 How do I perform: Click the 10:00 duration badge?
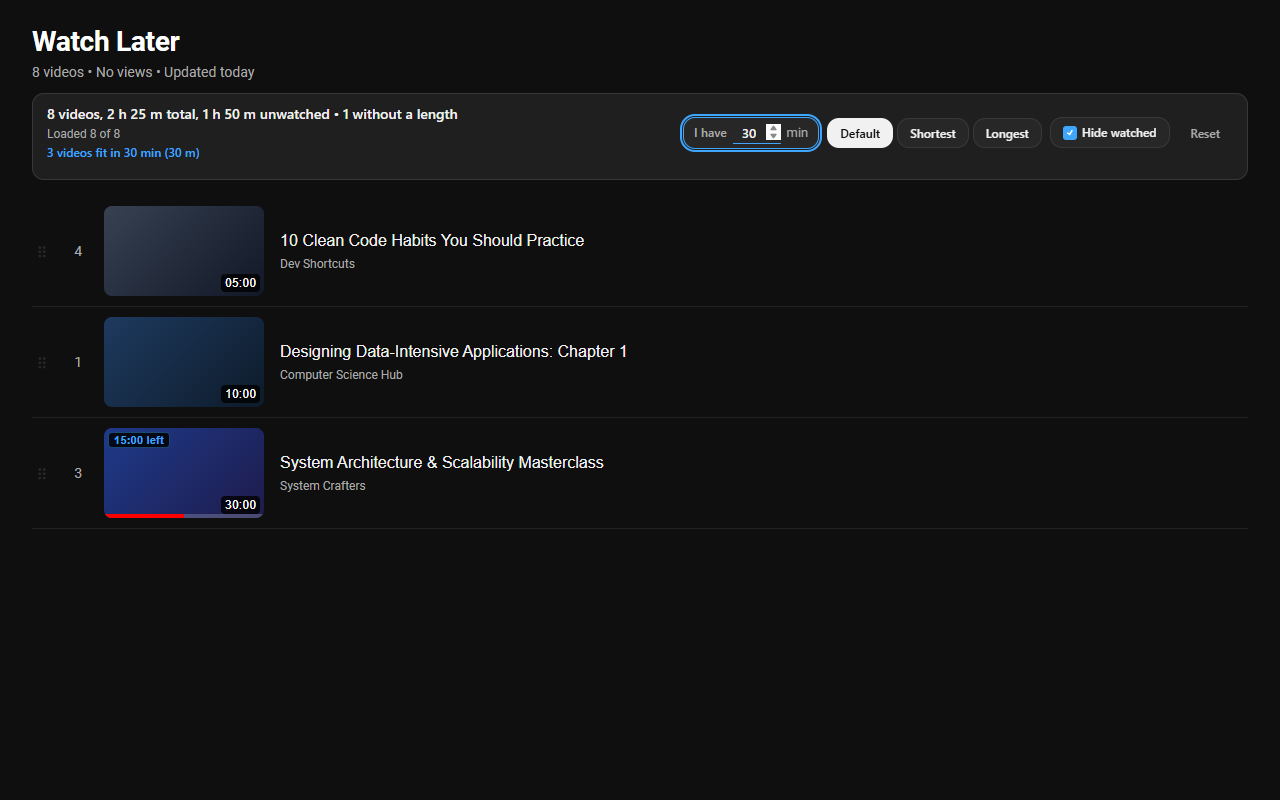(x=241, y=394)
